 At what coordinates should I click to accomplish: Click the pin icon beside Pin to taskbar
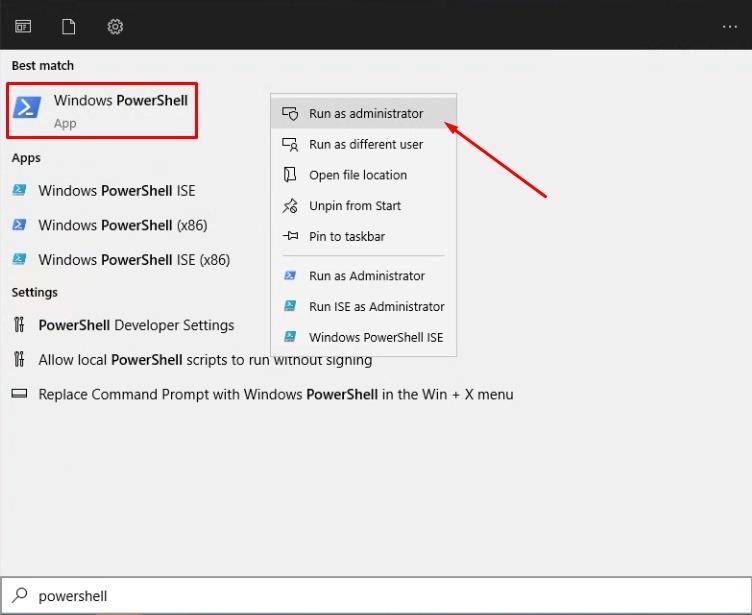click(290, 236)
